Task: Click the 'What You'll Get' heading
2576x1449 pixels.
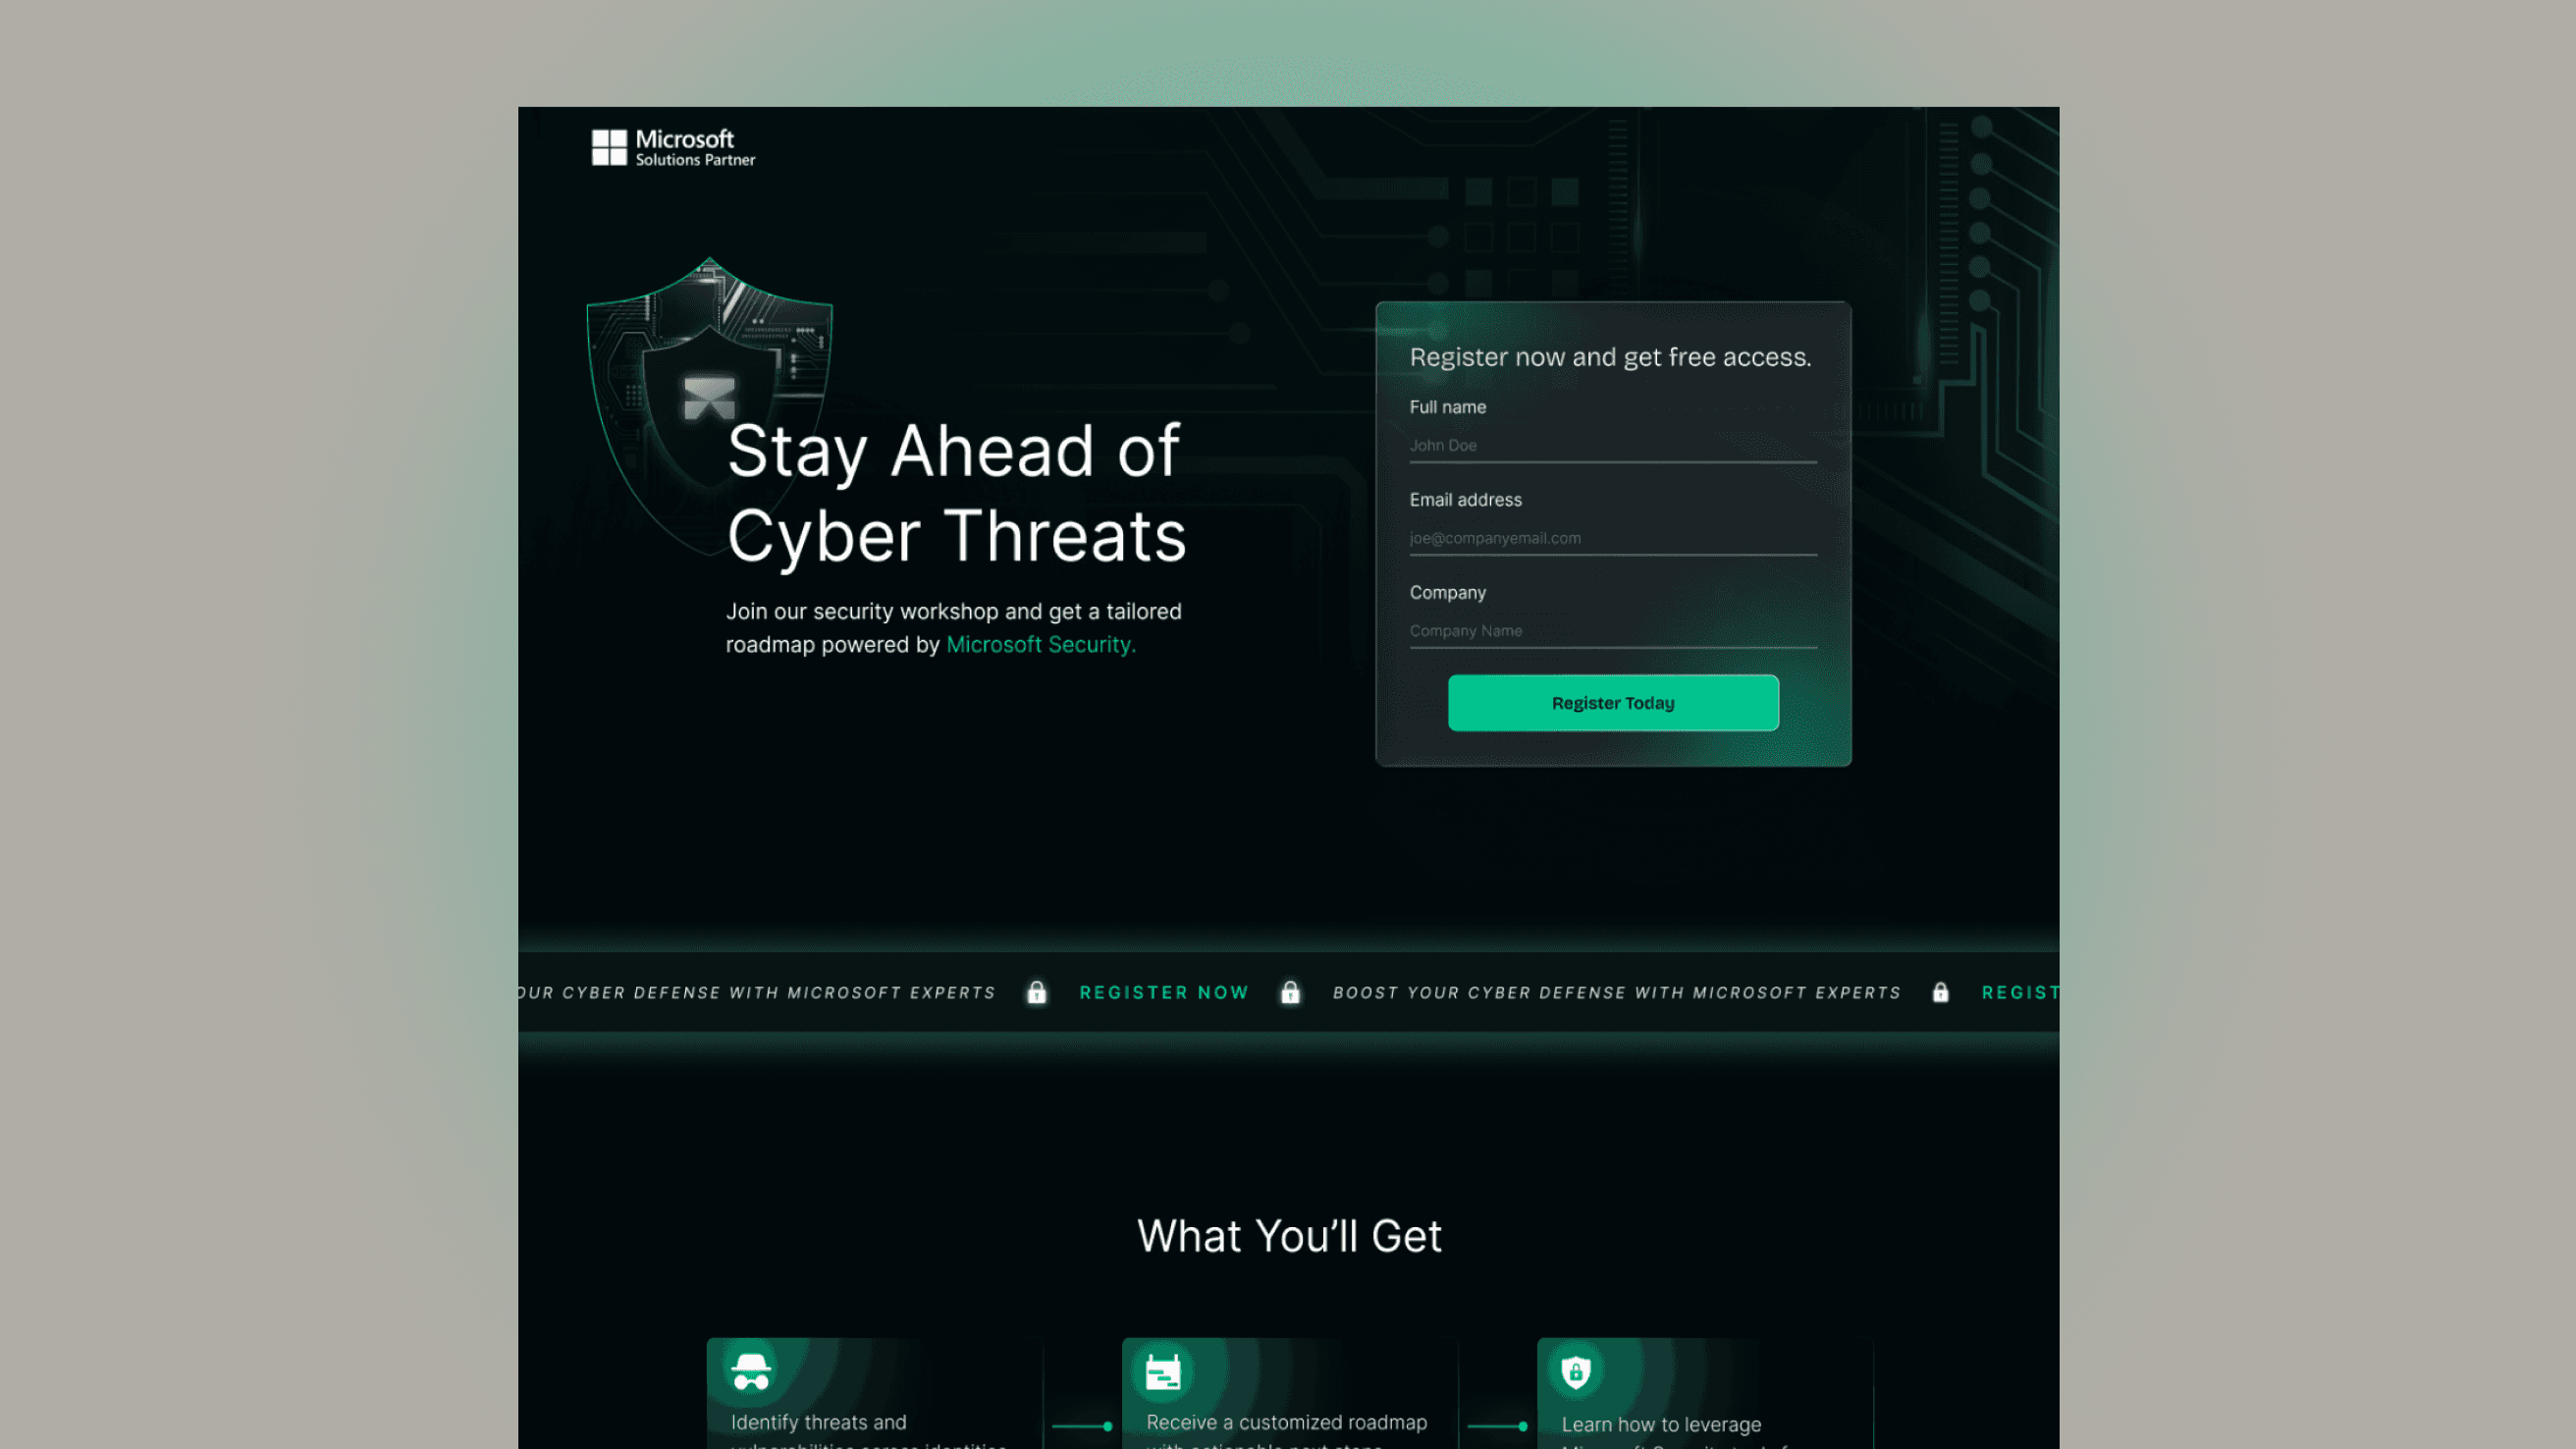Action: point(1289,1236)
